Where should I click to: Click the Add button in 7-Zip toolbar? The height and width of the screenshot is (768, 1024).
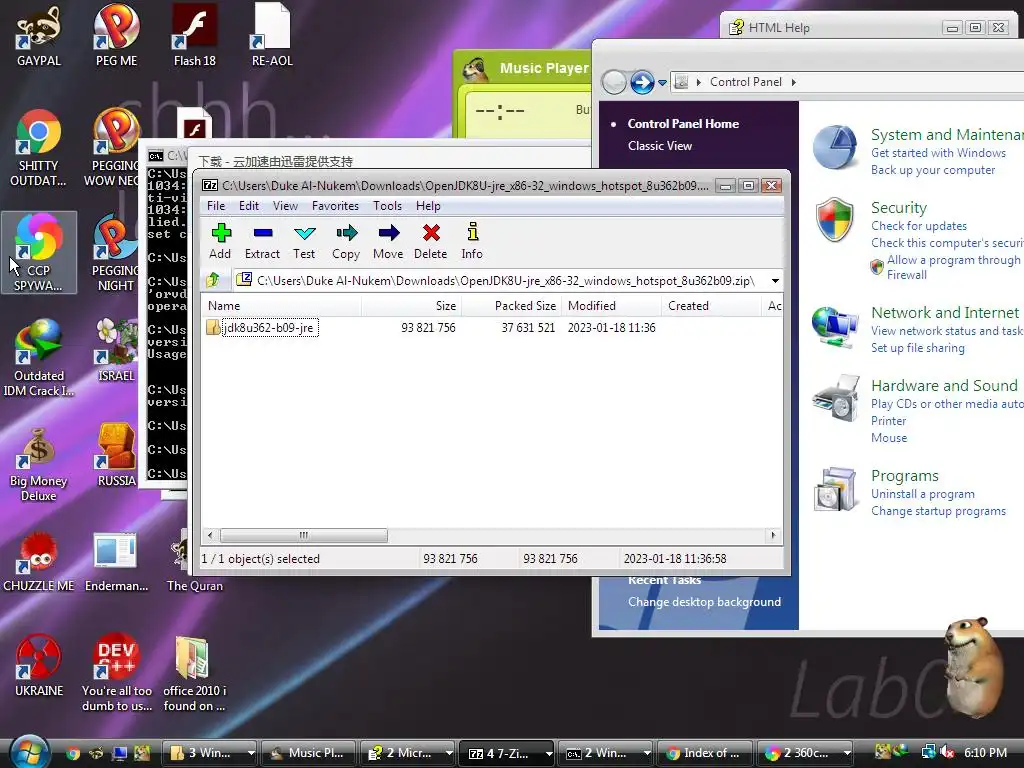(x=221, y=241)
